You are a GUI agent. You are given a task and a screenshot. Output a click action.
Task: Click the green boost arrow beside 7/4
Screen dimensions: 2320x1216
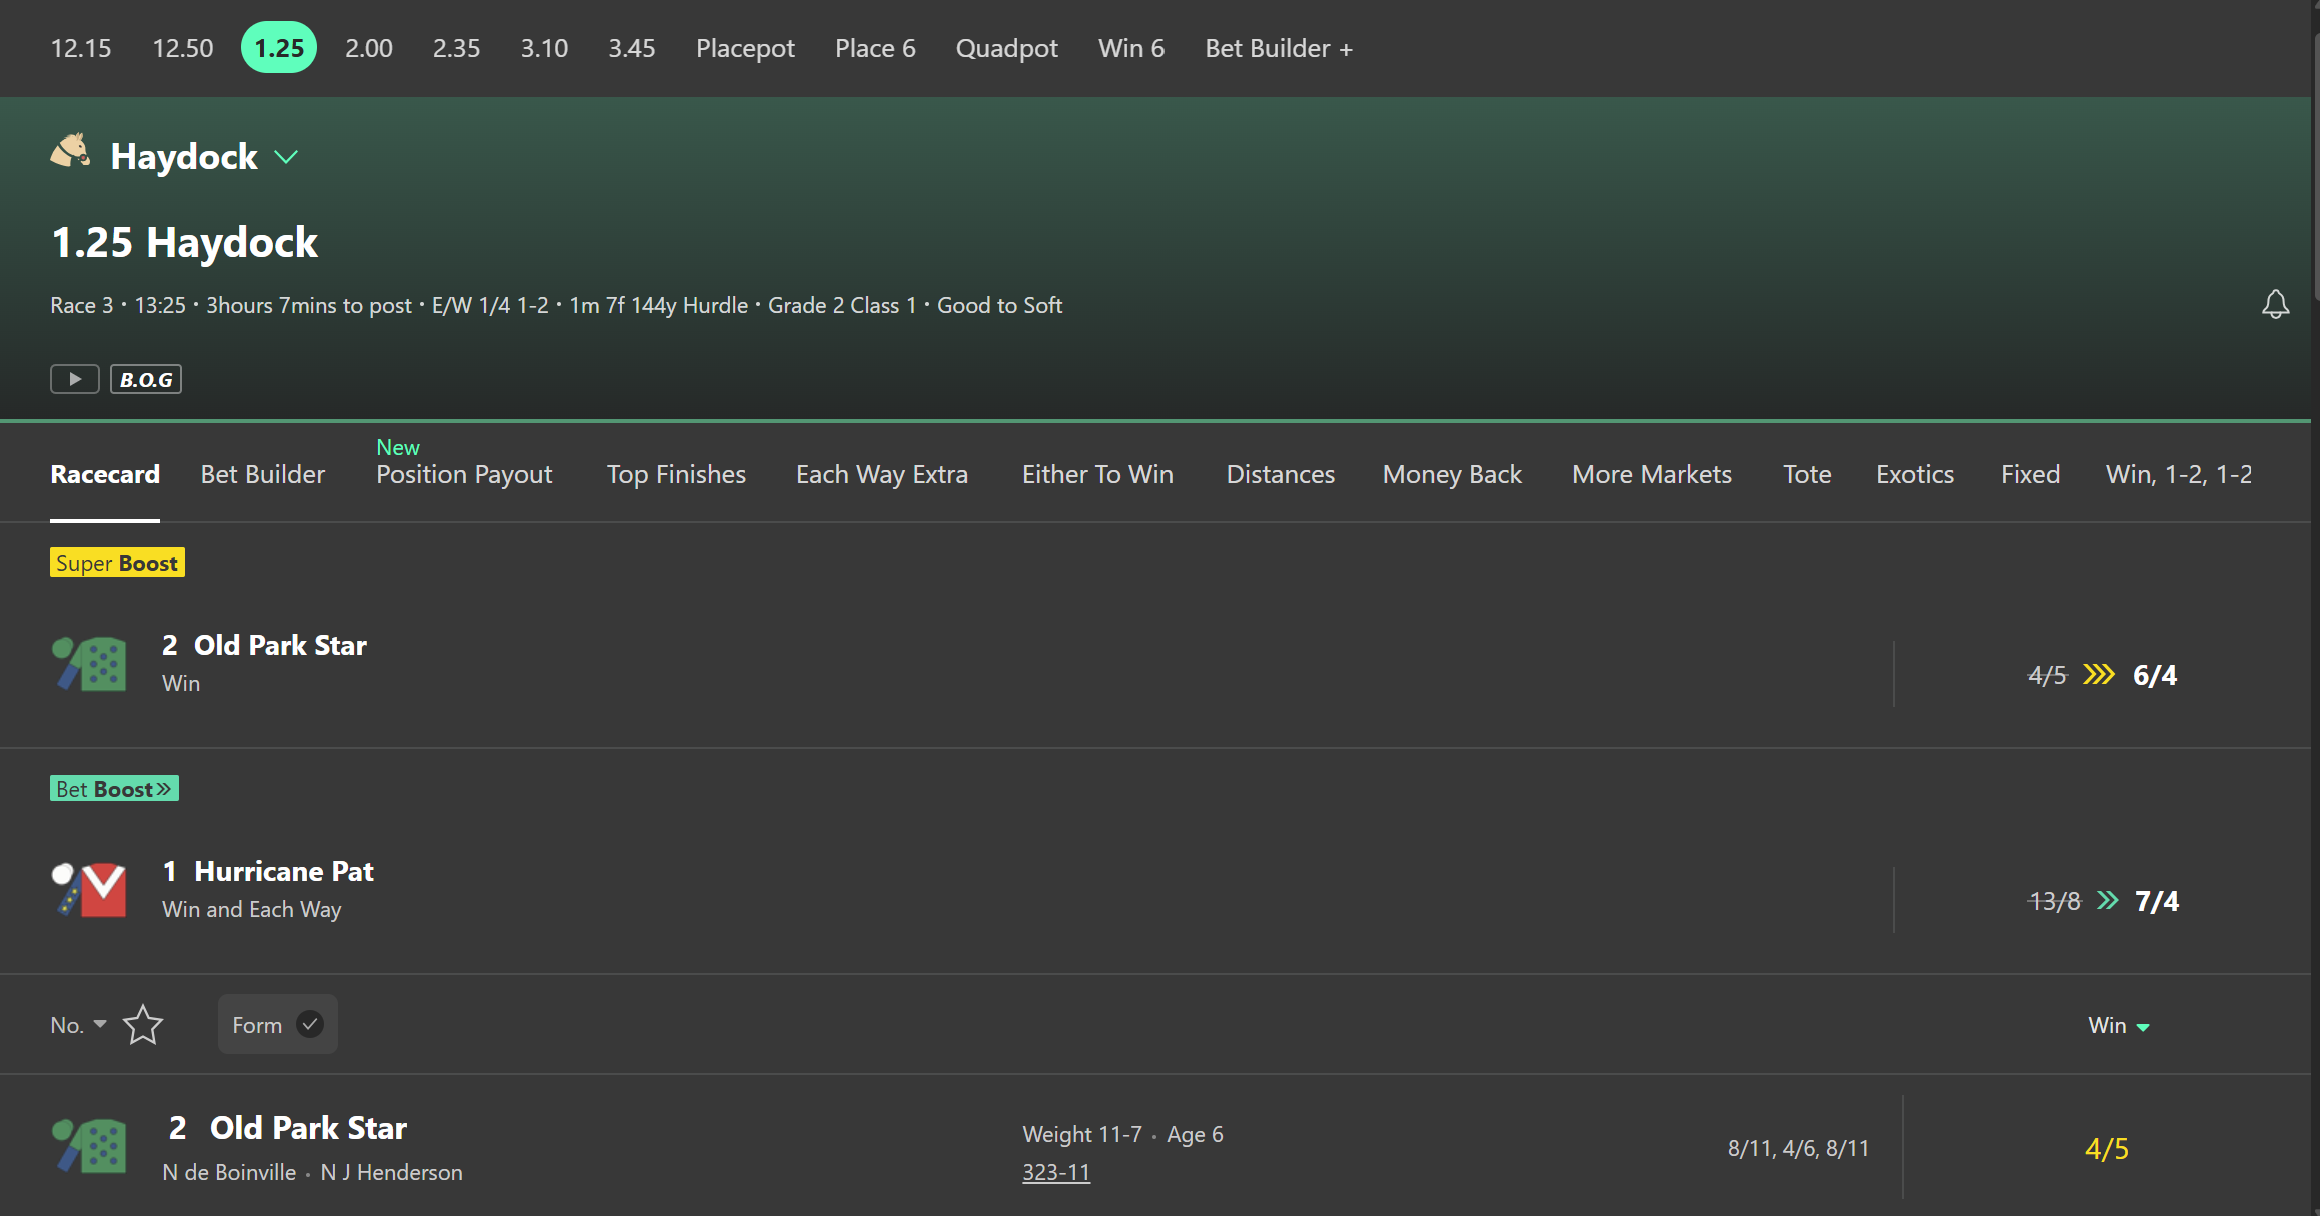coord(2109,900)
